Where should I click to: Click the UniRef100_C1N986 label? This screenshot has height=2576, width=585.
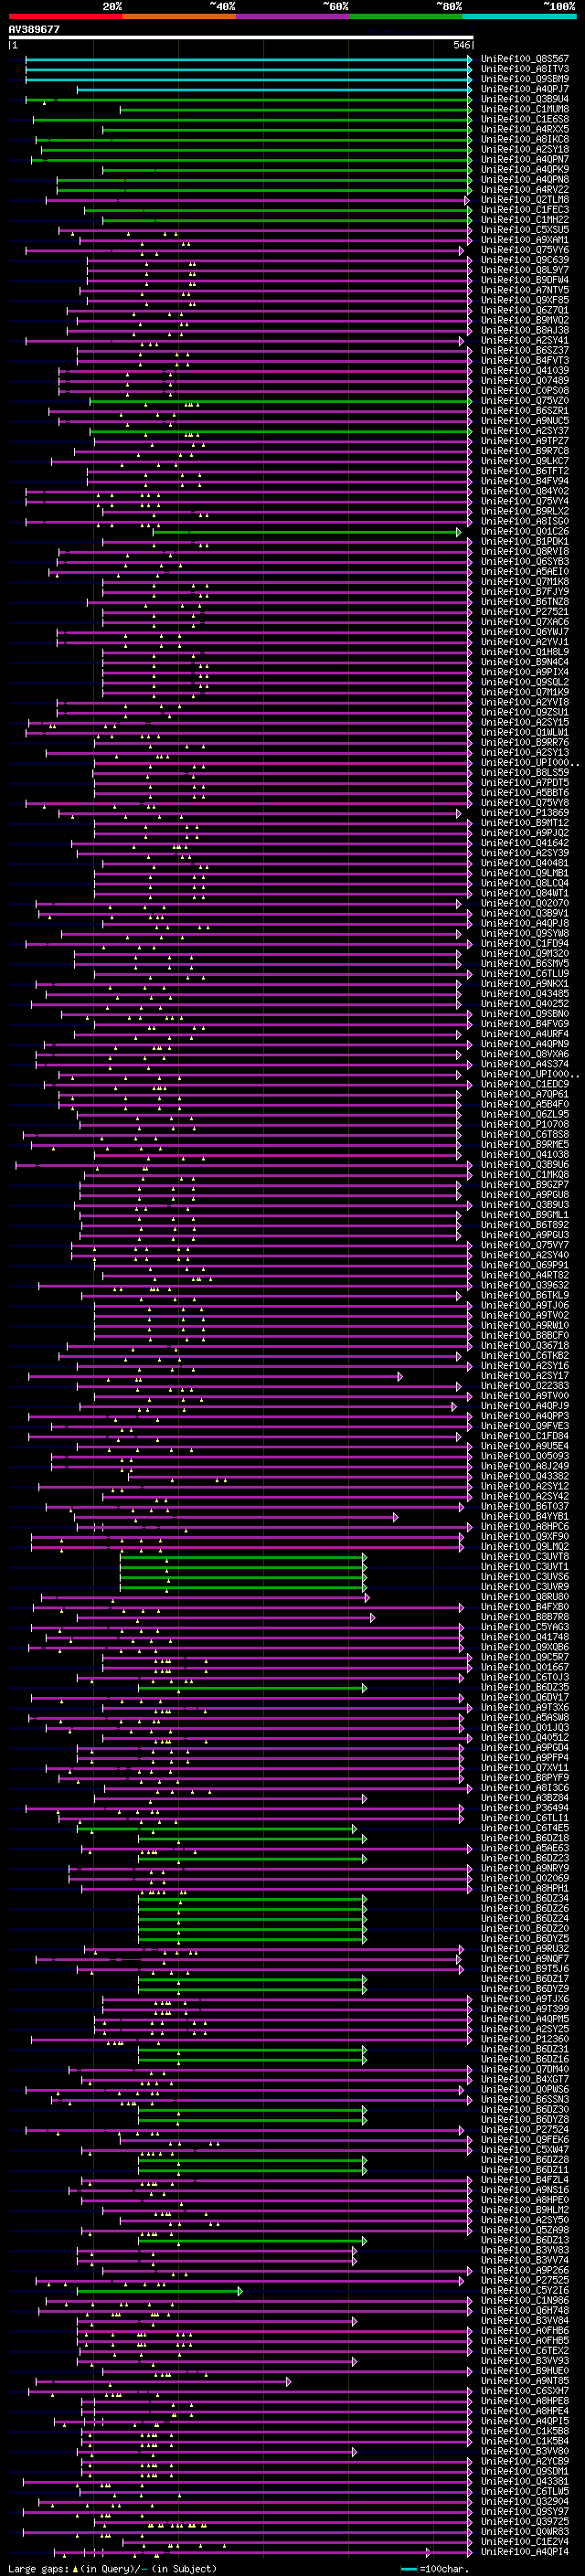coord(525,2299)
